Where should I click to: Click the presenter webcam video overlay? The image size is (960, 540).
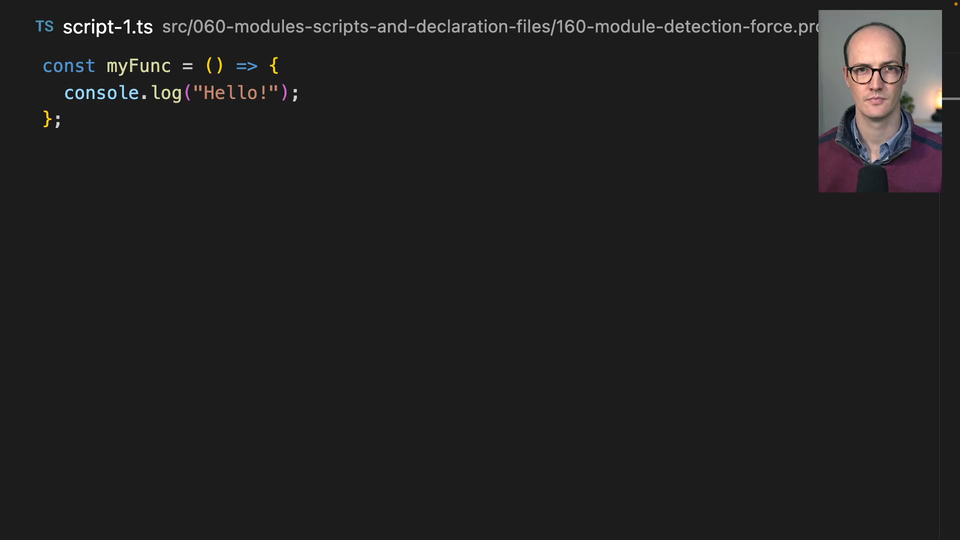pyautogui.click(x=879, y=101)
